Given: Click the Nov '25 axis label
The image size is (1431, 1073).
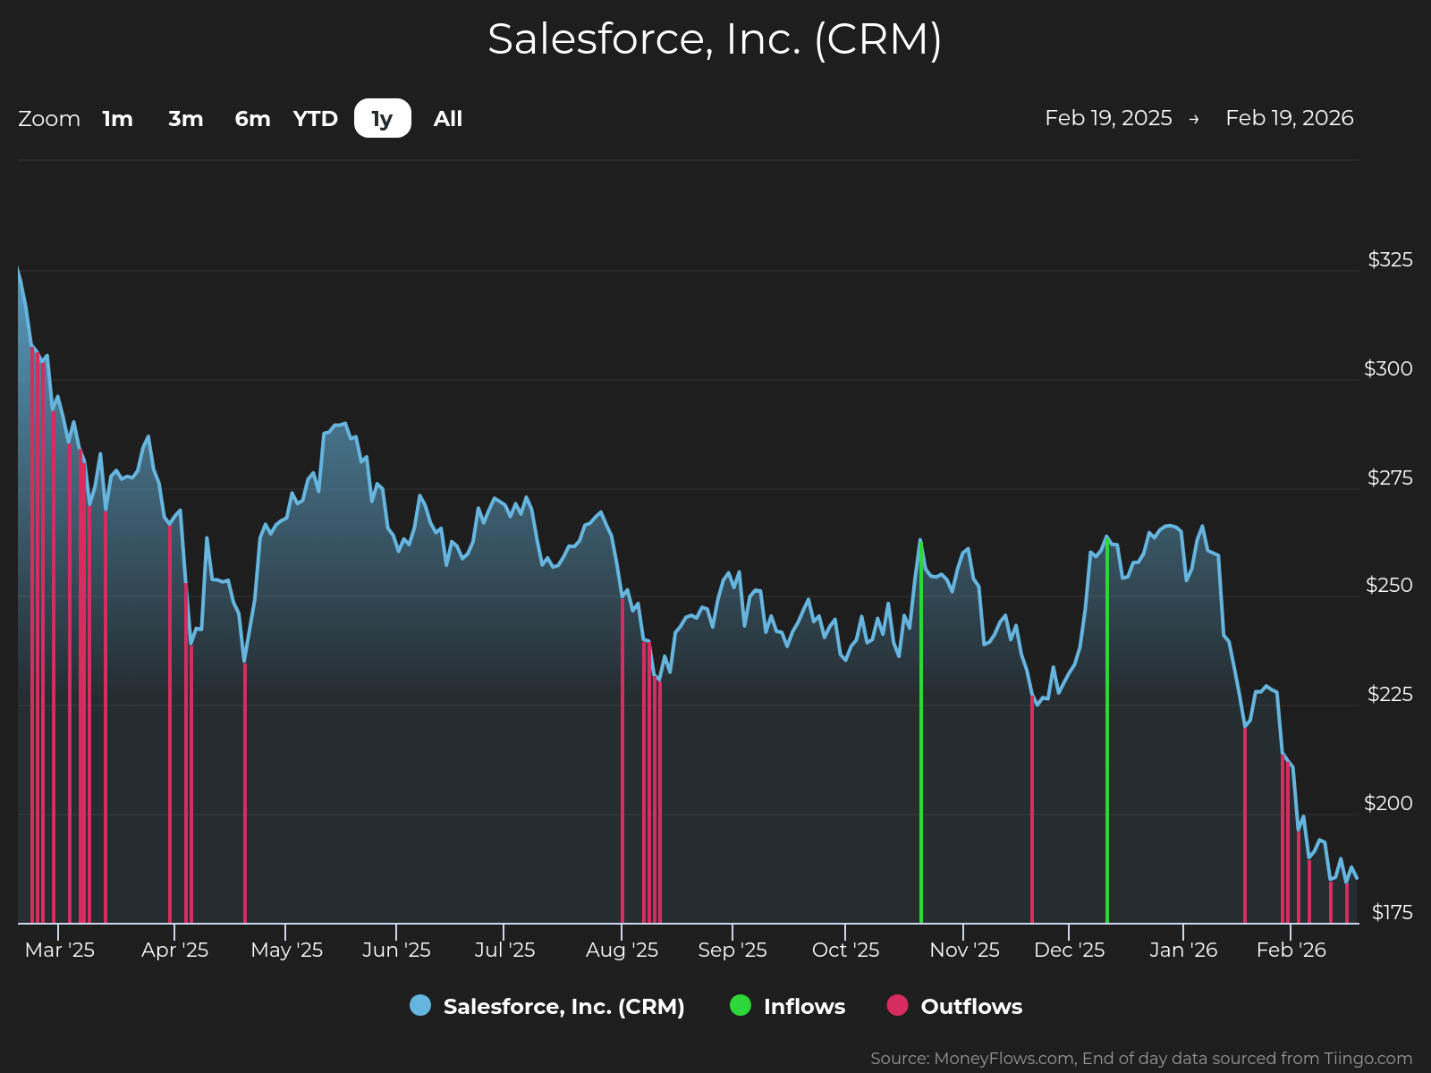Looking at the screenshot, I should pyautogui.click(x=964, y=950).
